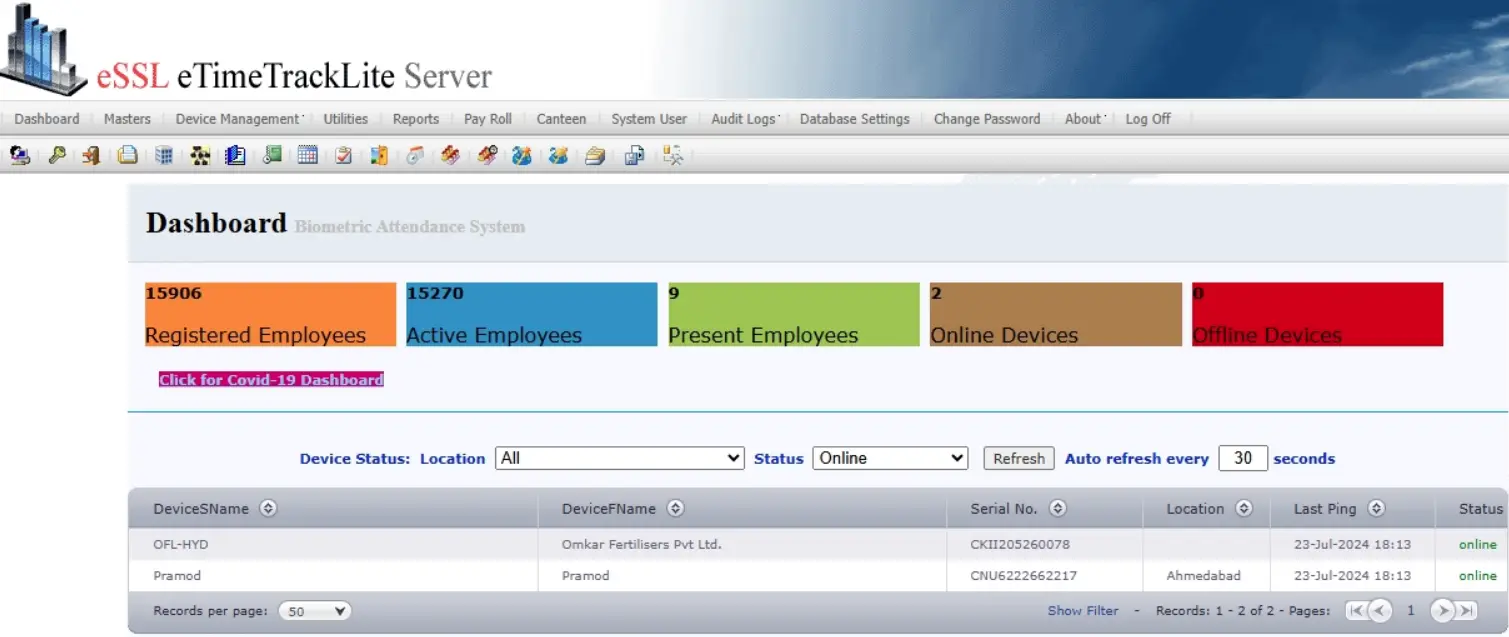Screen dimensions: 1509x637
Task: Click the grey disc toolbar icon
Action: [x=415, y=155]
